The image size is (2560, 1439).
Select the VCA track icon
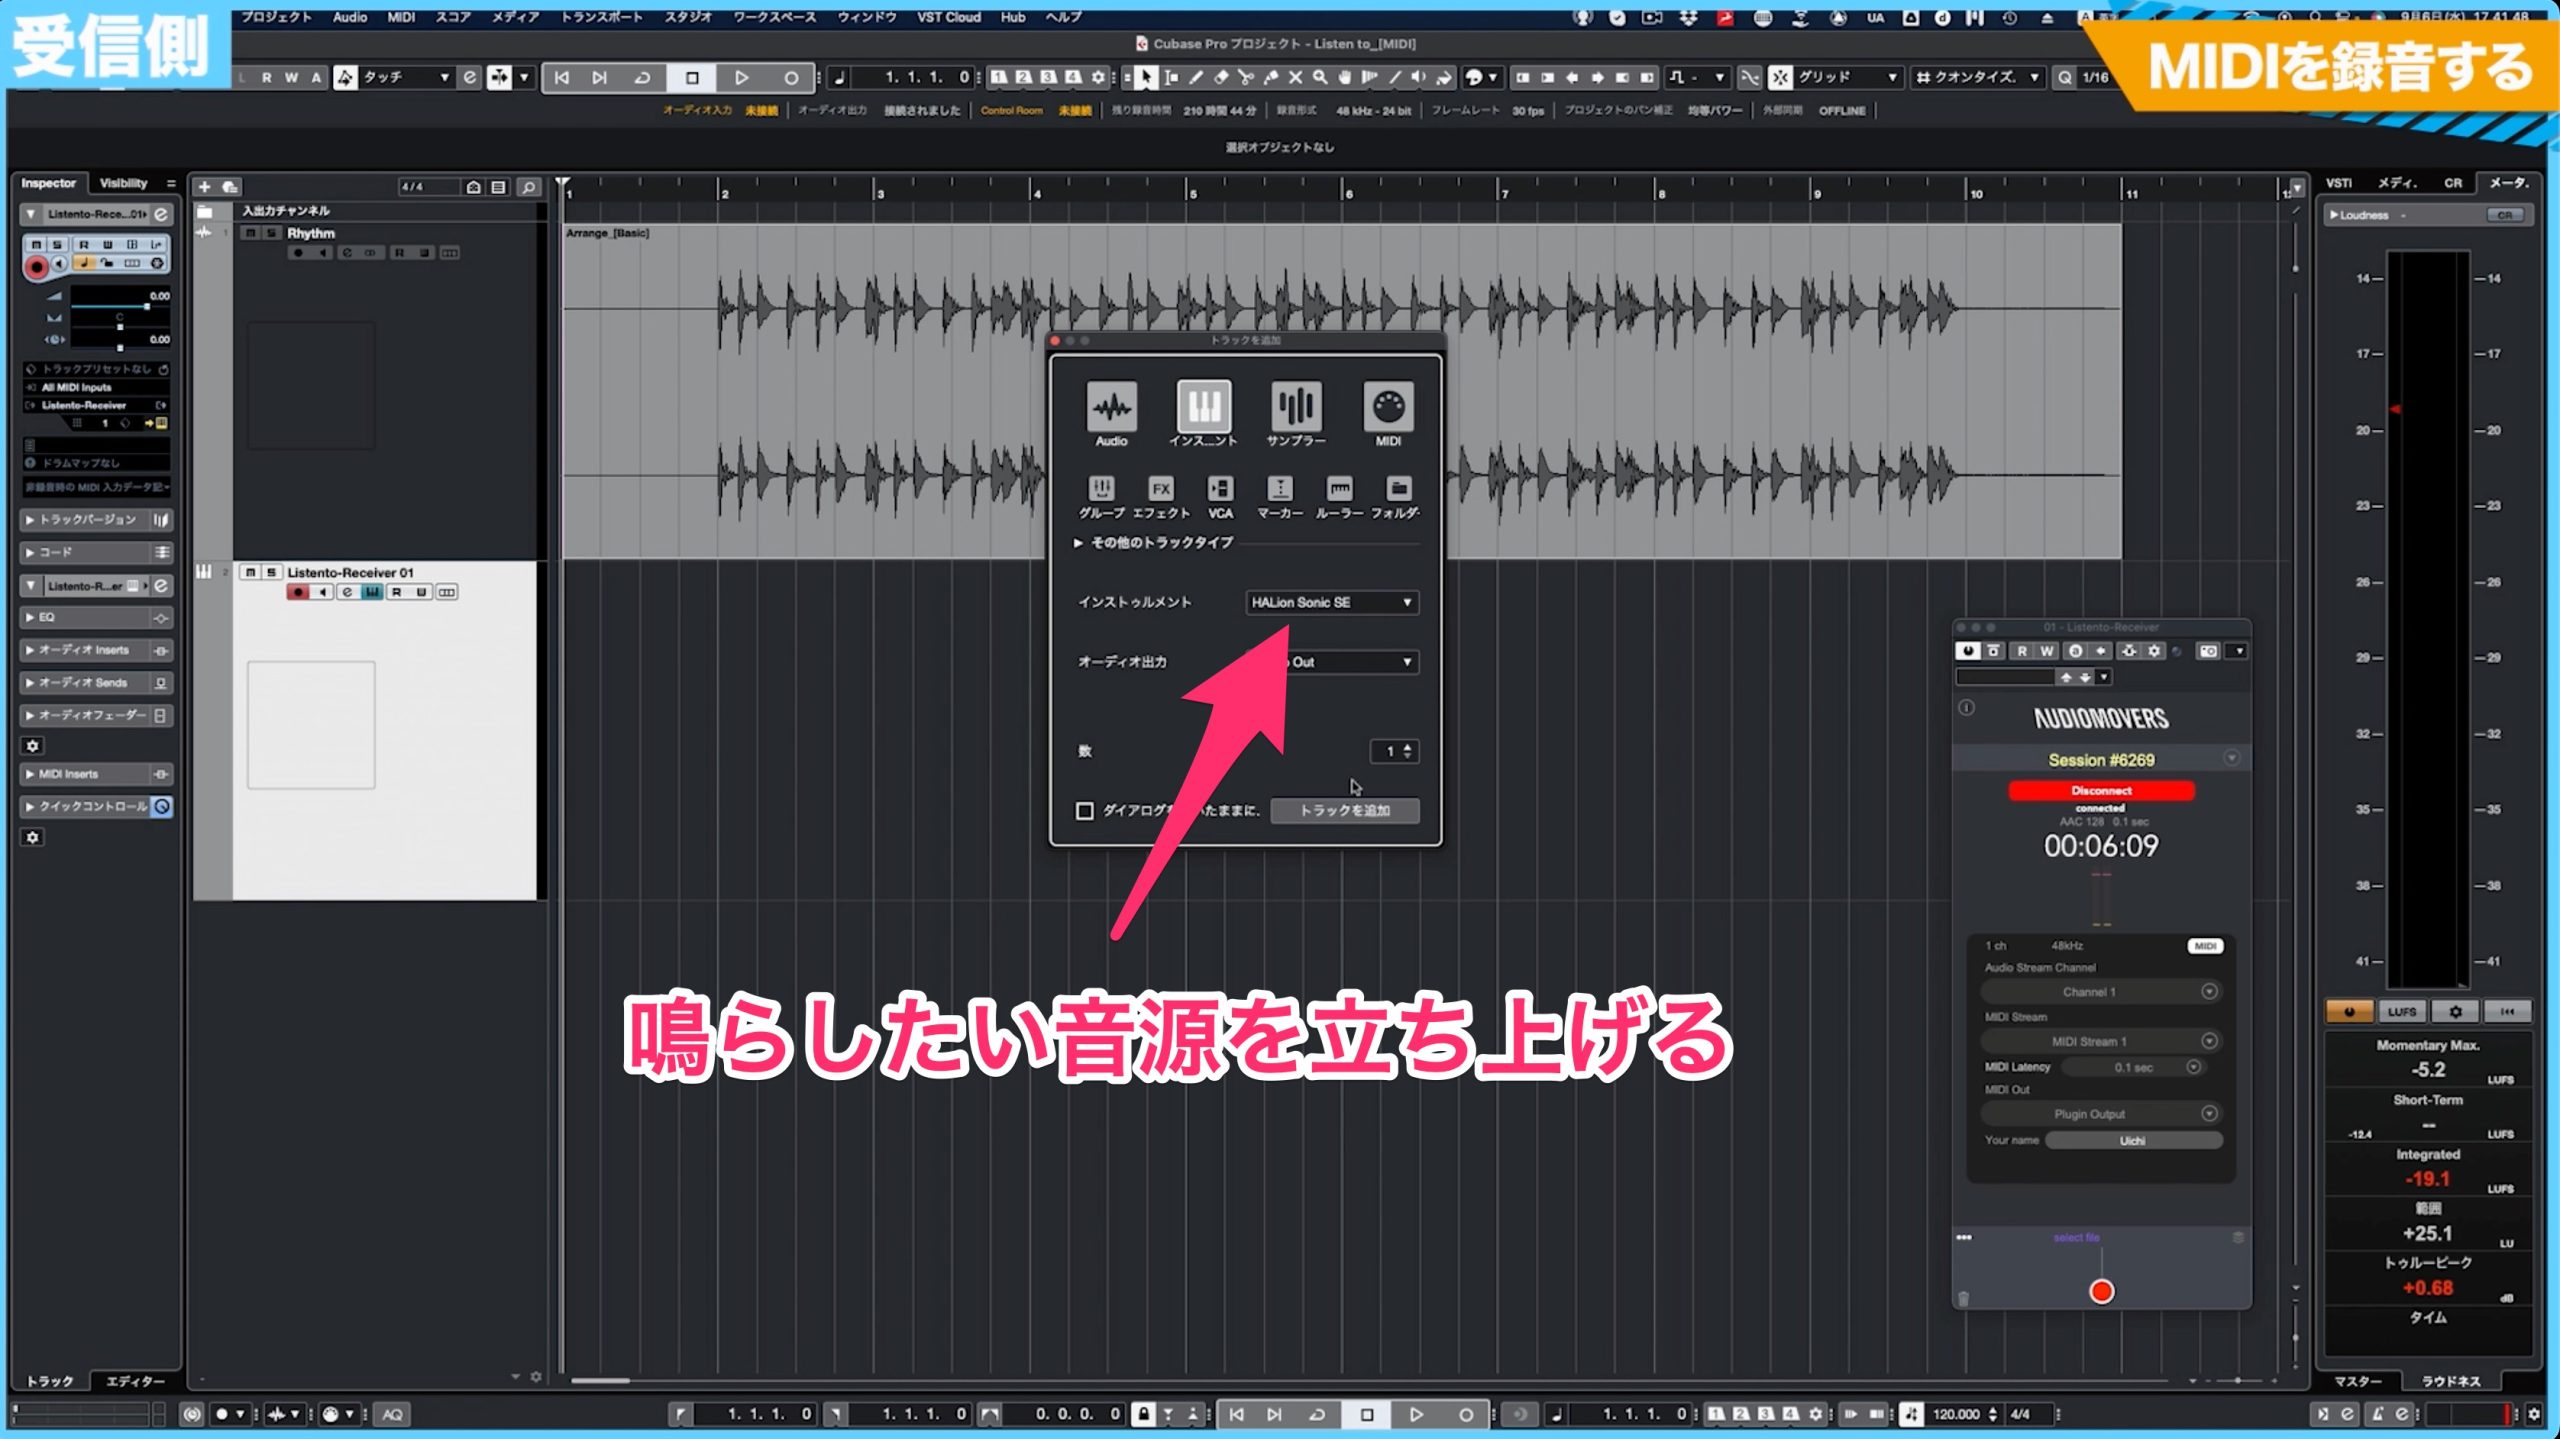point(1220,488)
